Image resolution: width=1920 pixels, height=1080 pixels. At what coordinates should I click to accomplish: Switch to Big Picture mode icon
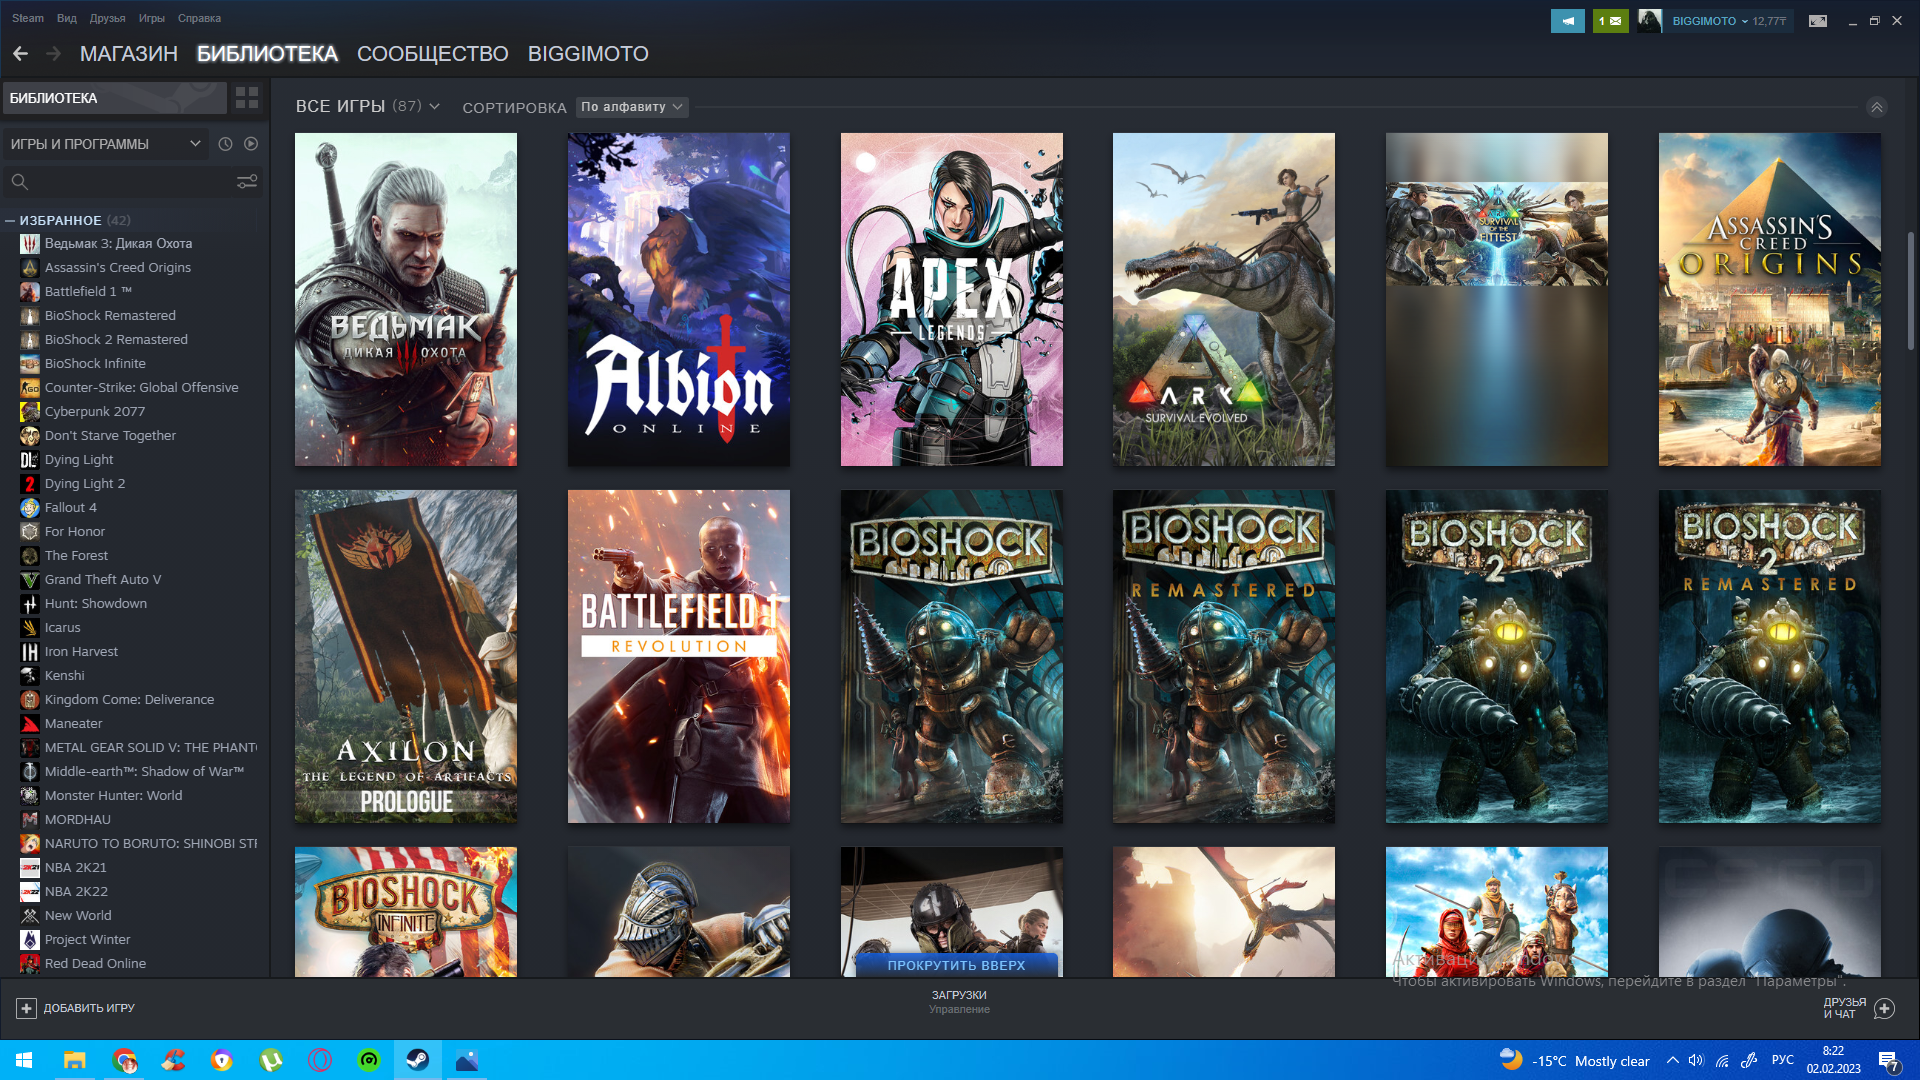tap(1818, 21)
